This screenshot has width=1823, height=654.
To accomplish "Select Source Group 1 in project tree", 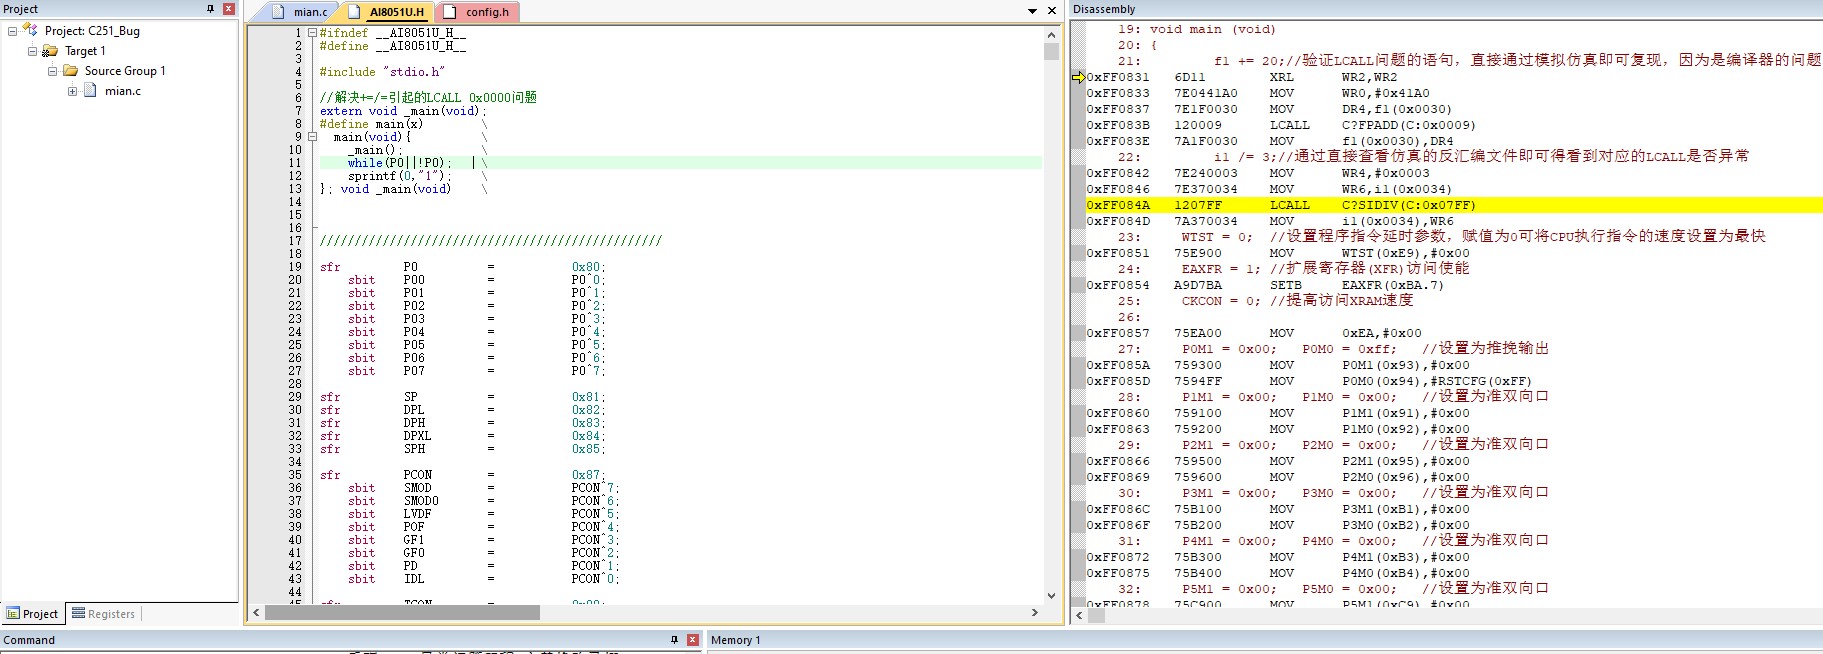I will [125, 71].
